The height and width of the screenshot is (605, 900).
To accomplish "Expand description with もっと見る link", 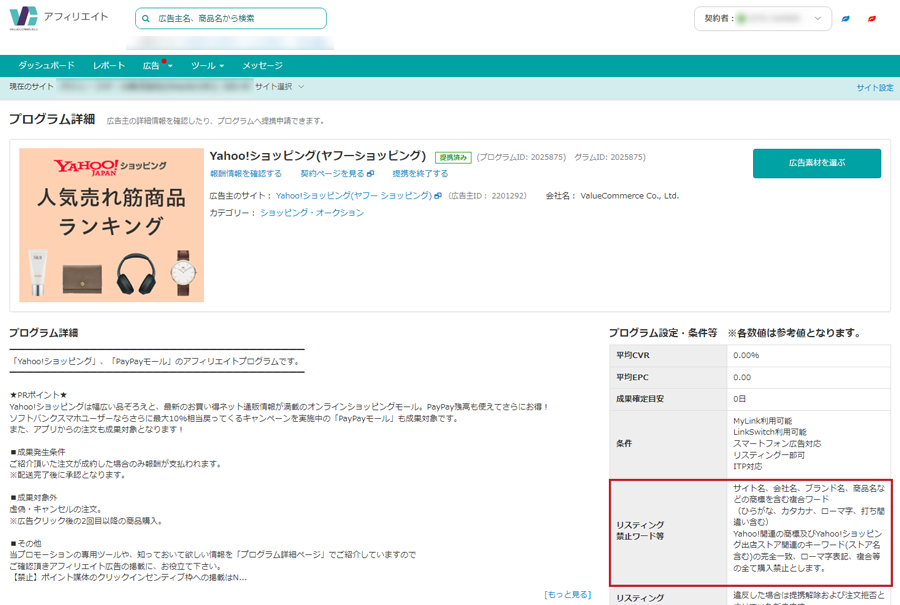I will [x=568, y=595].
